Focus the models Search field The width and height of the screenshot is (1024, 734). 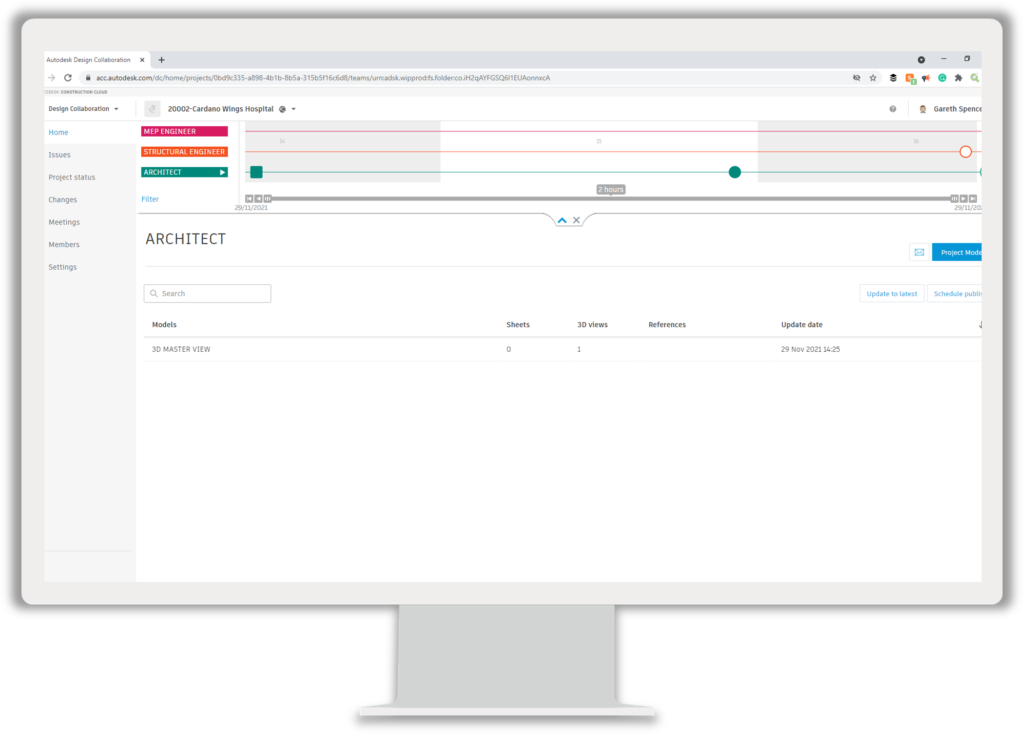[x=208, y=293]
